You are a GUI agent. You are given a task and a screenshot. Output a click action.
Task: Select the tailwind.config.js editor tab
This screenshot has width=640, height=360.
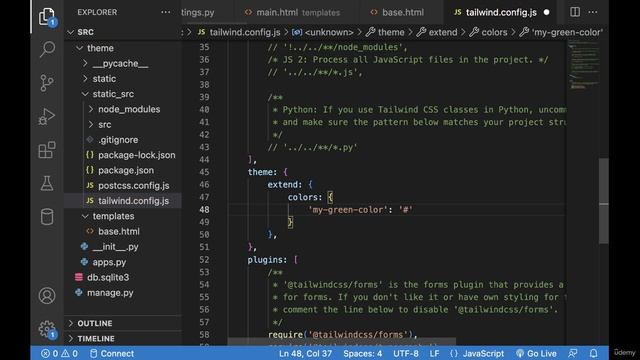tap(501, 13)
